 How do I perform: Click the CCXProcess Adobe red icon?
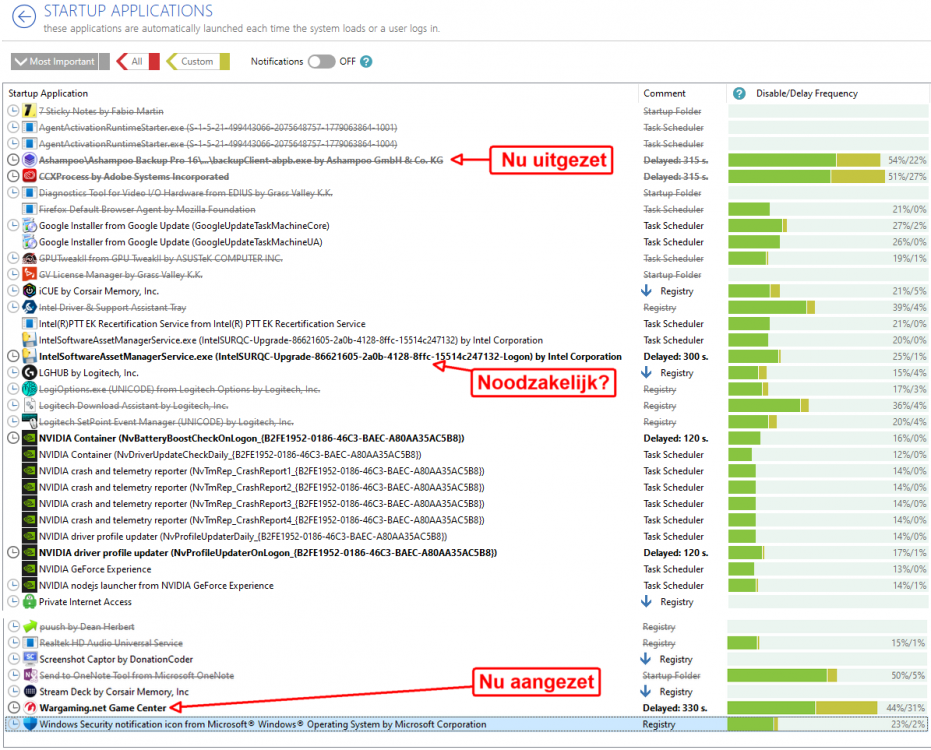[x=29, y=176]
